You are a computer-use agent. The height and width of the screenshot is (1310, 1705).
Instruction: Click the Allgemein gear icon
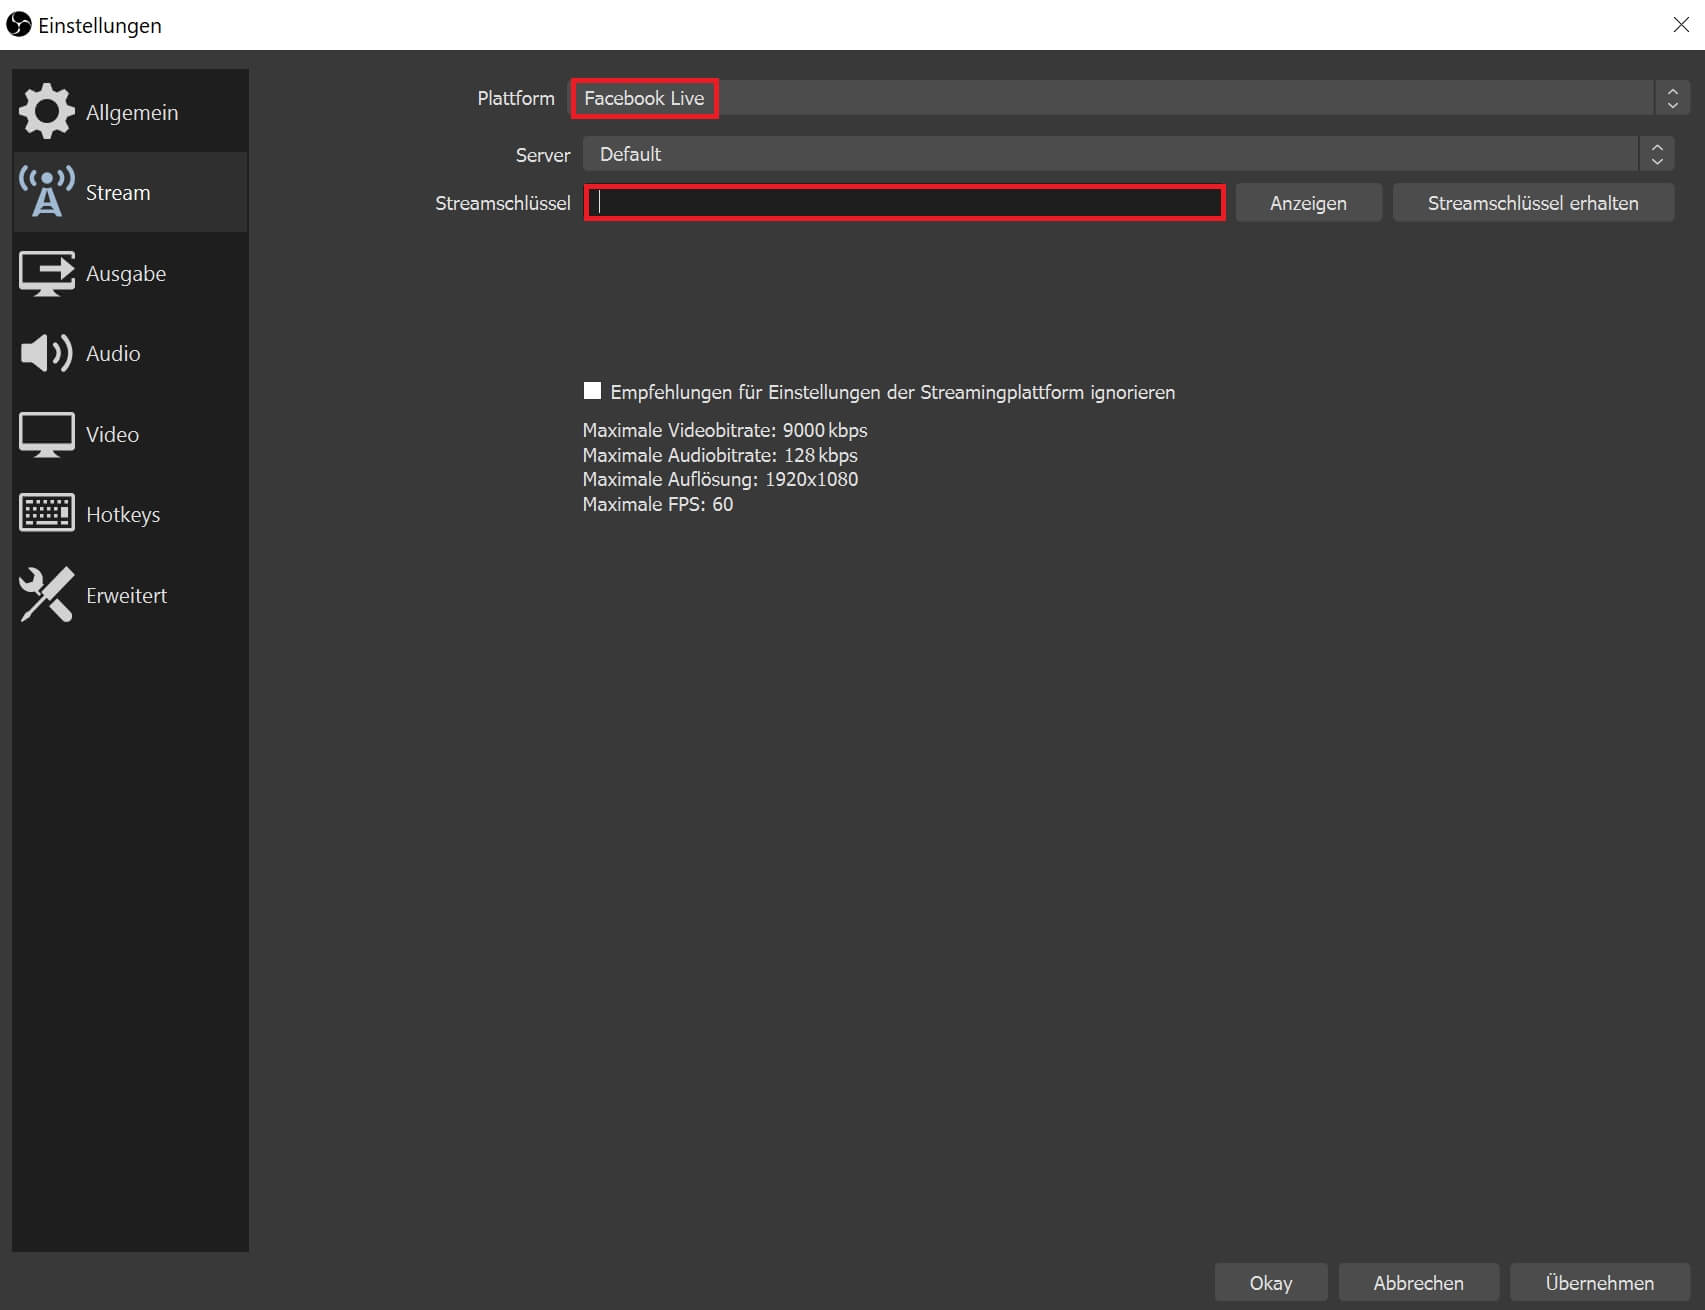coord(46,112)
